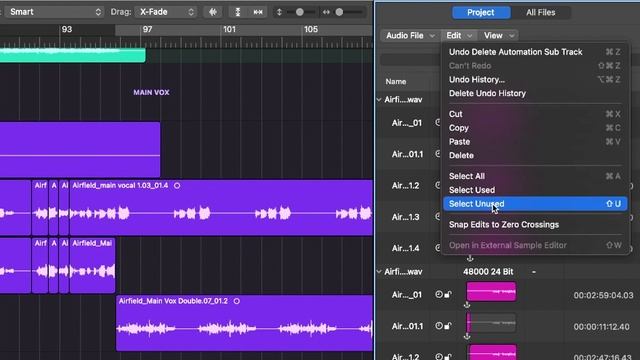Adjust the horizontal zoom slider knob
This screenshot has width=640, height=360.
coord(339,12)
